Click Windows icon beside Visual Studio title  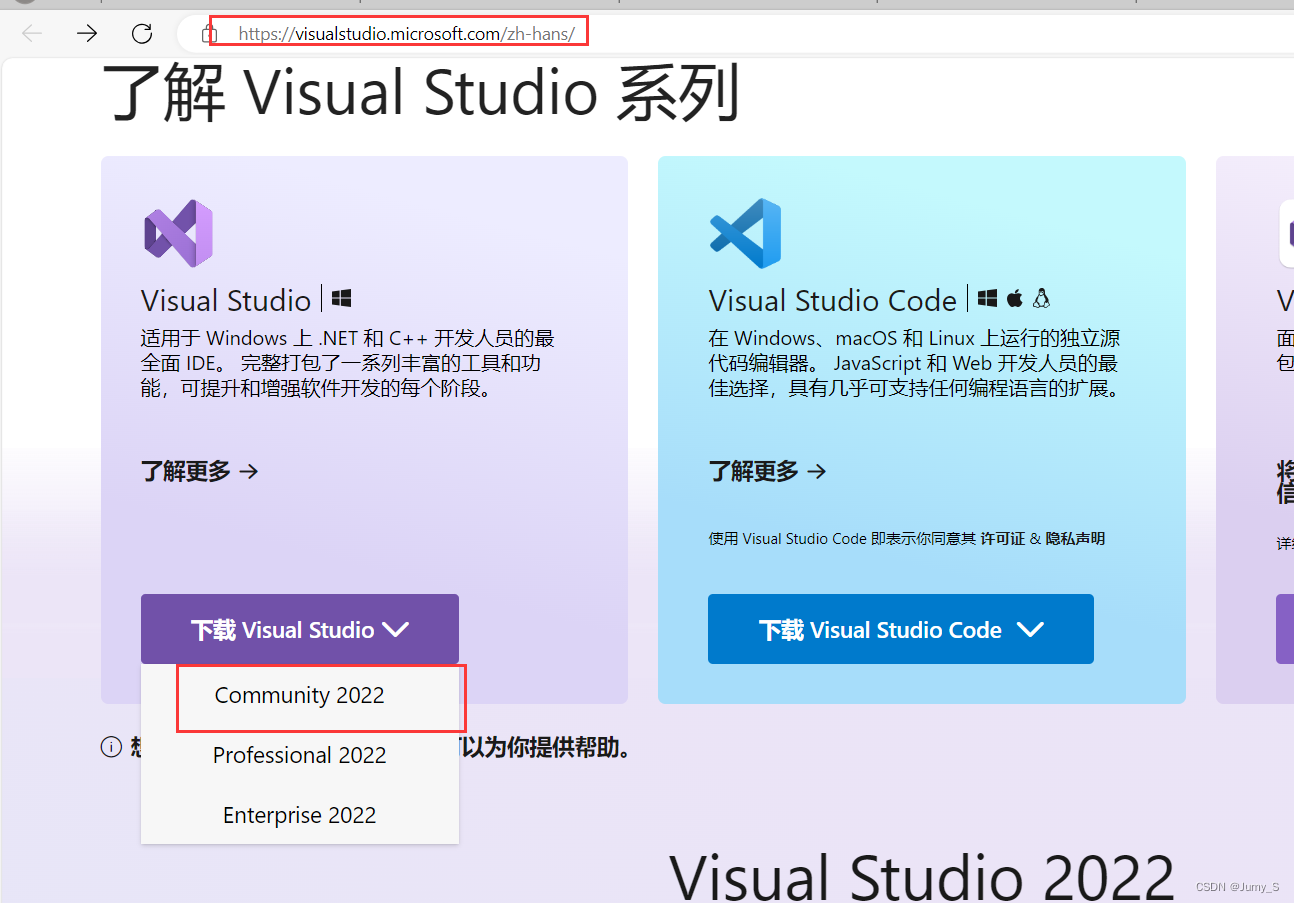coord(341,298)
